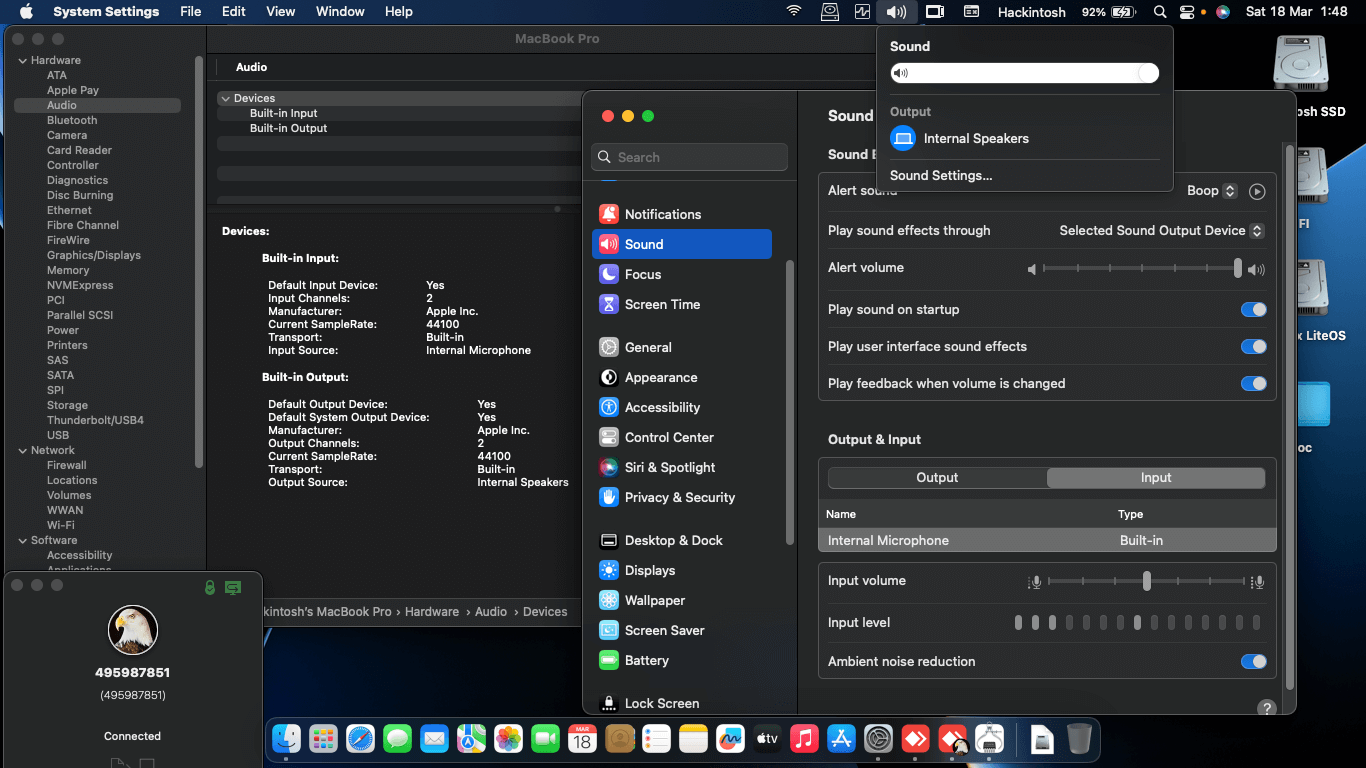1366x768 pixels.
Task: Collapse the Devices disclosure triangle
Action: 225,98
